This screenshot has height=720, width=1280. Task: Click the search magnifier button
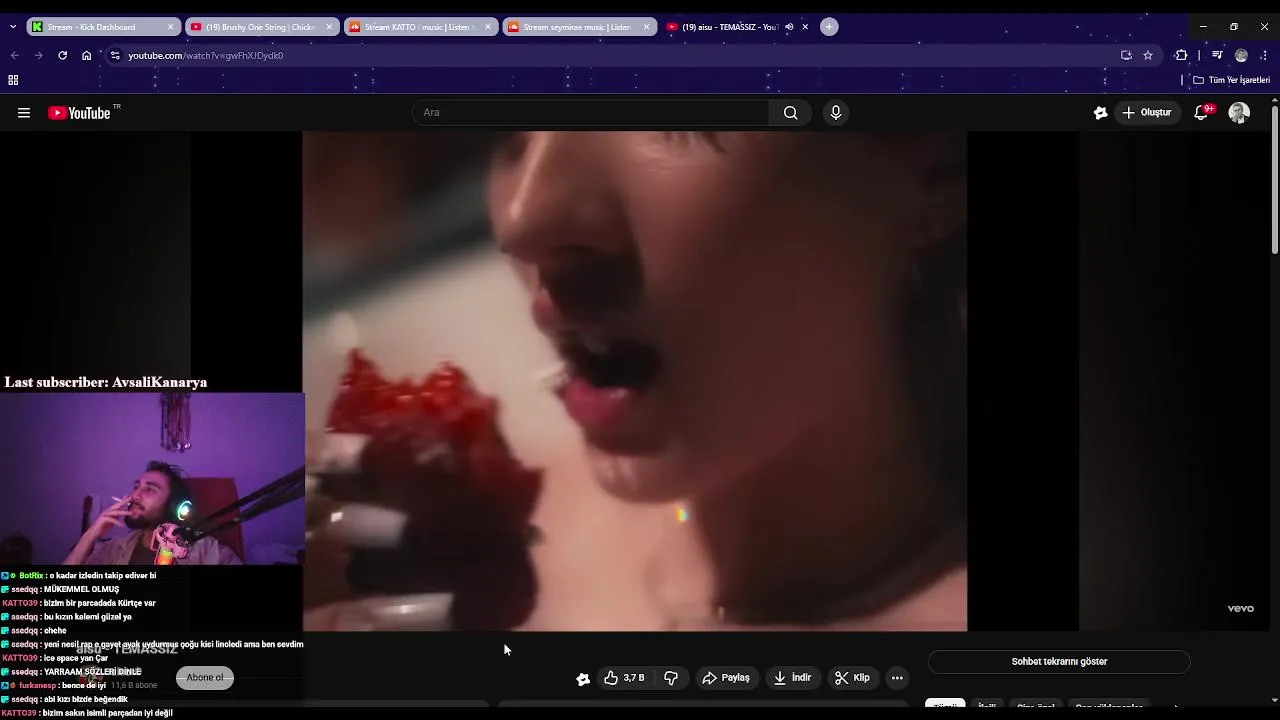coord(790,113)
